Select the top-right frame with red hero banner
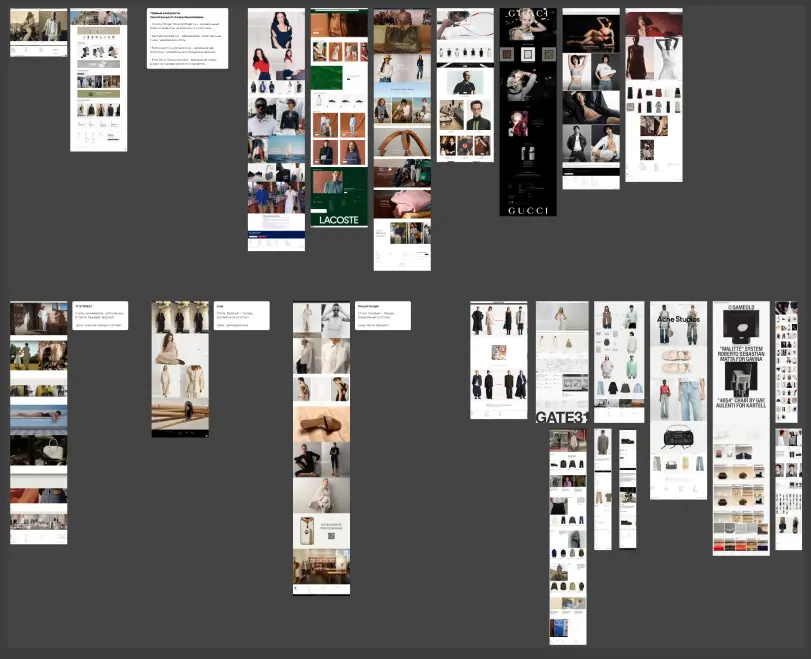This screenshot has height=659, width=811. click(x=653, y=95)
